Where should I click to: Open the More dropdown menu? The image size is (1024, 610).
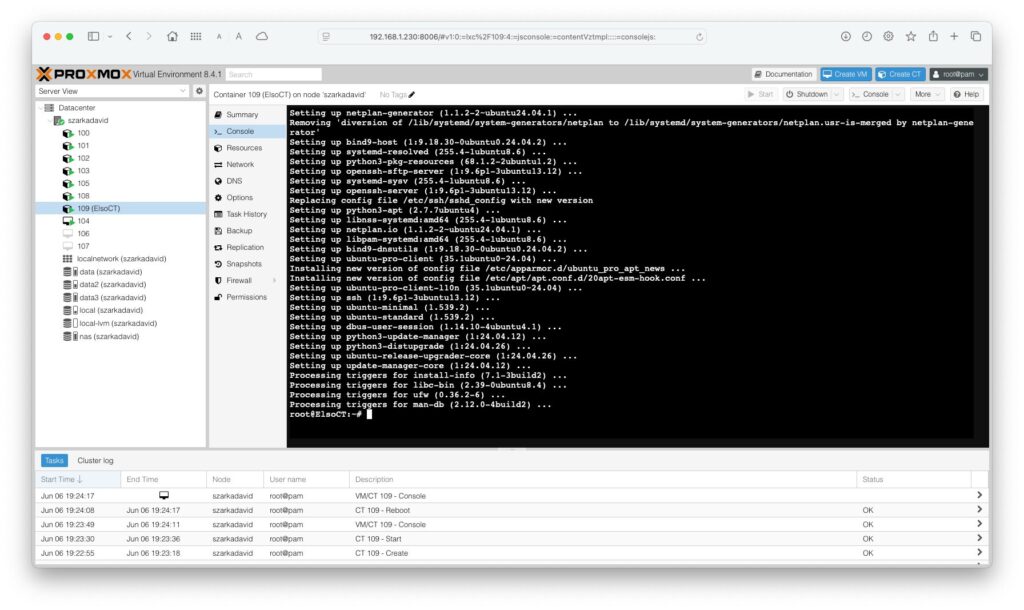point(927,94)
